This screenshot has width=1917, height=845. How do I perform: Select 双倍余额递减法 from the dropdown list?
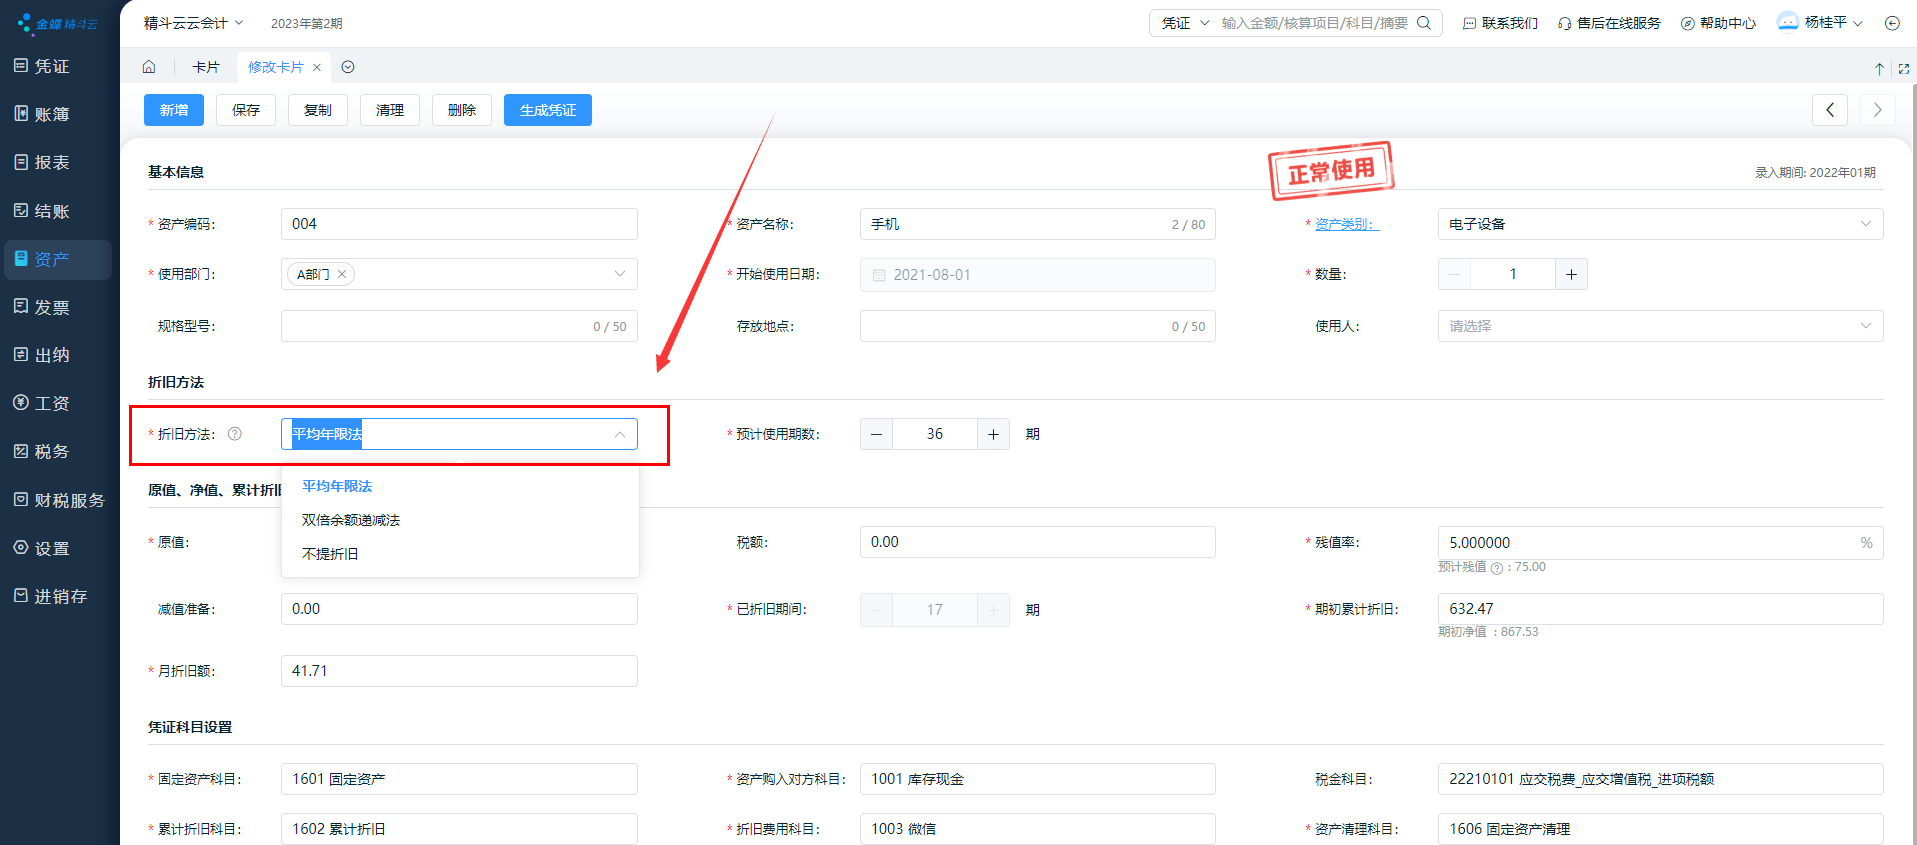[351, 520]
